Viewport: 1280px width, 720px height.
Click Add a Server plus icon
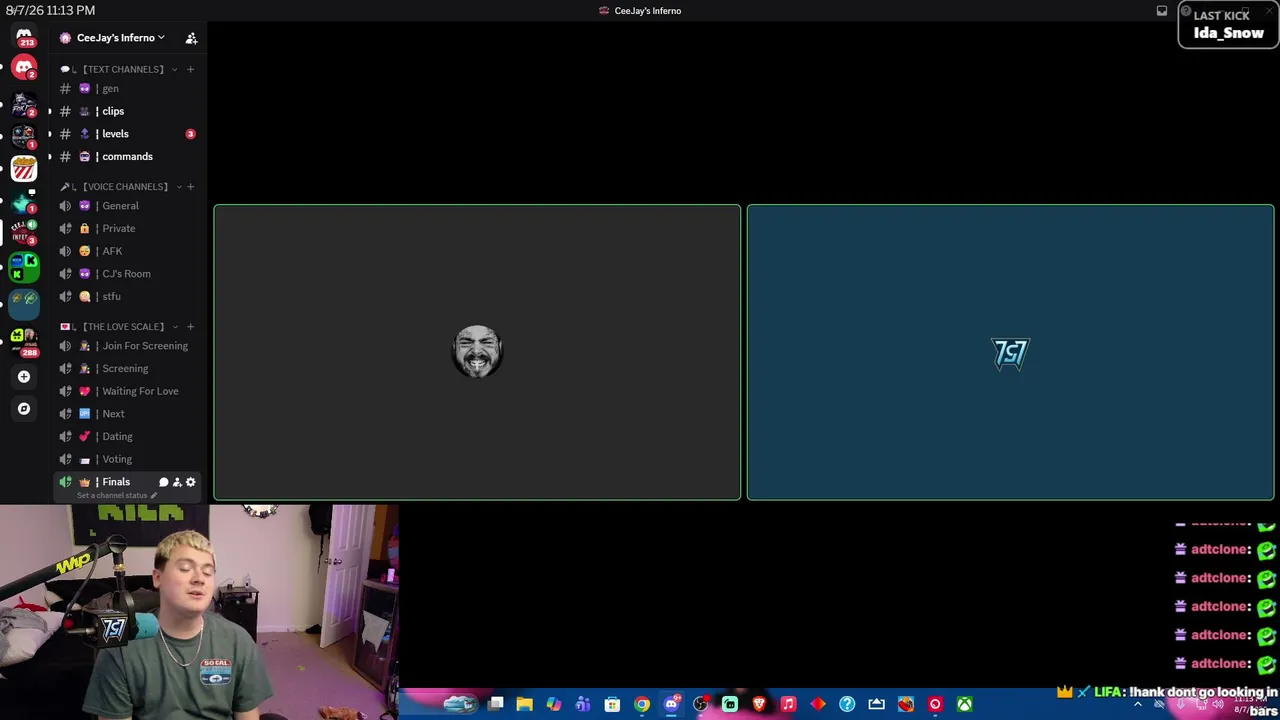24,377
